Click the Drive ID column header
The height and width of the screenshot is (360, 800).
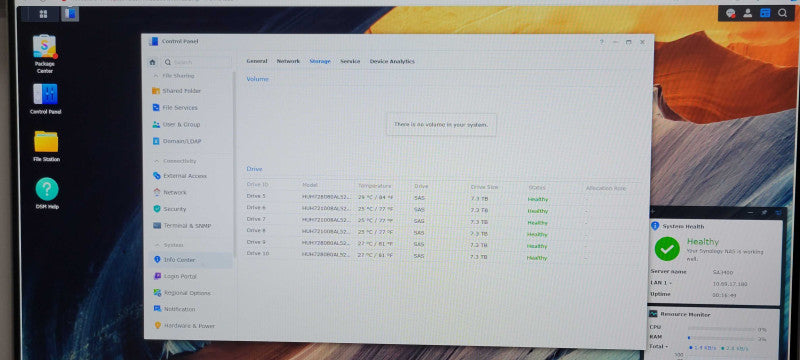click(x=258, y=185)
